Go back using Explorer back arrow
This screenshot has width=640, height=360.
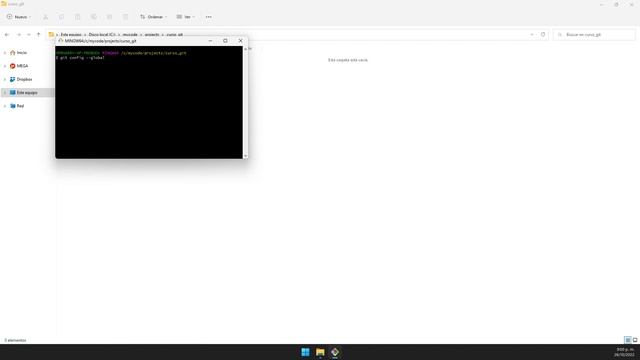(7, 35)
